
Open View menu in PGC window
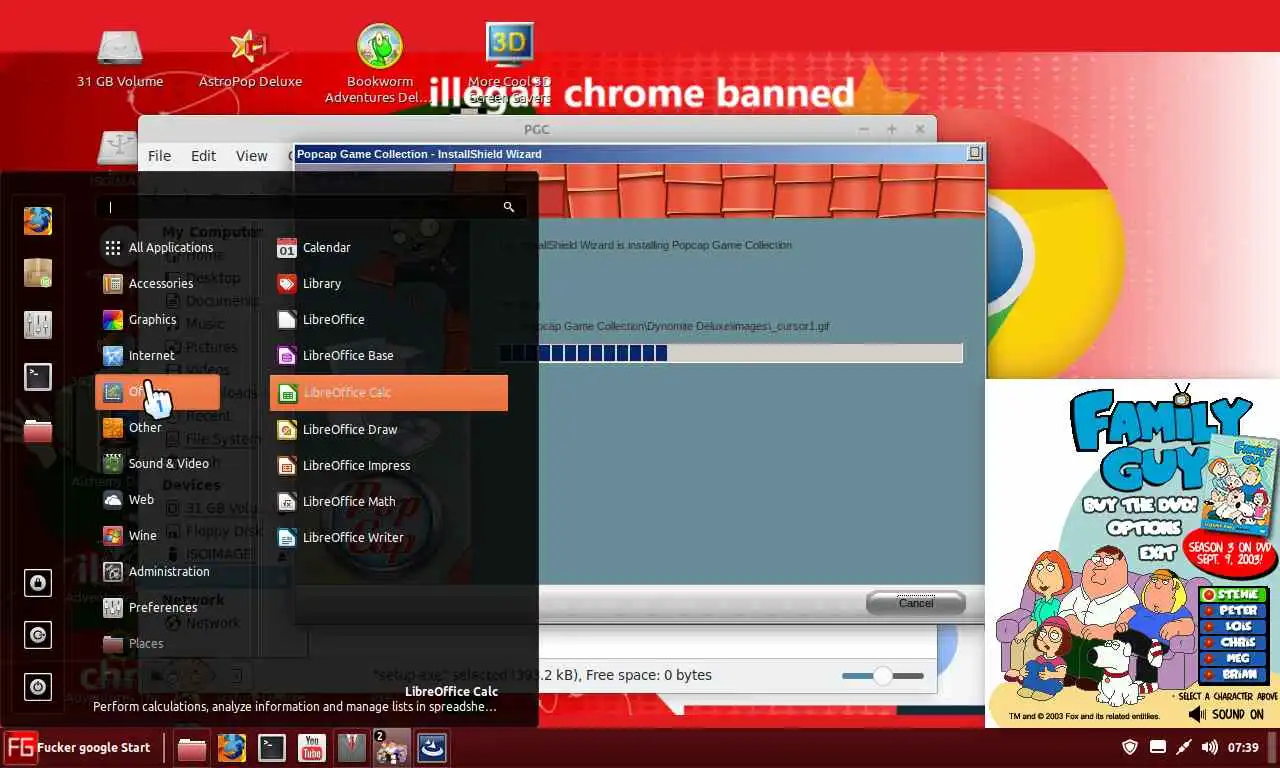pos(251,155)
